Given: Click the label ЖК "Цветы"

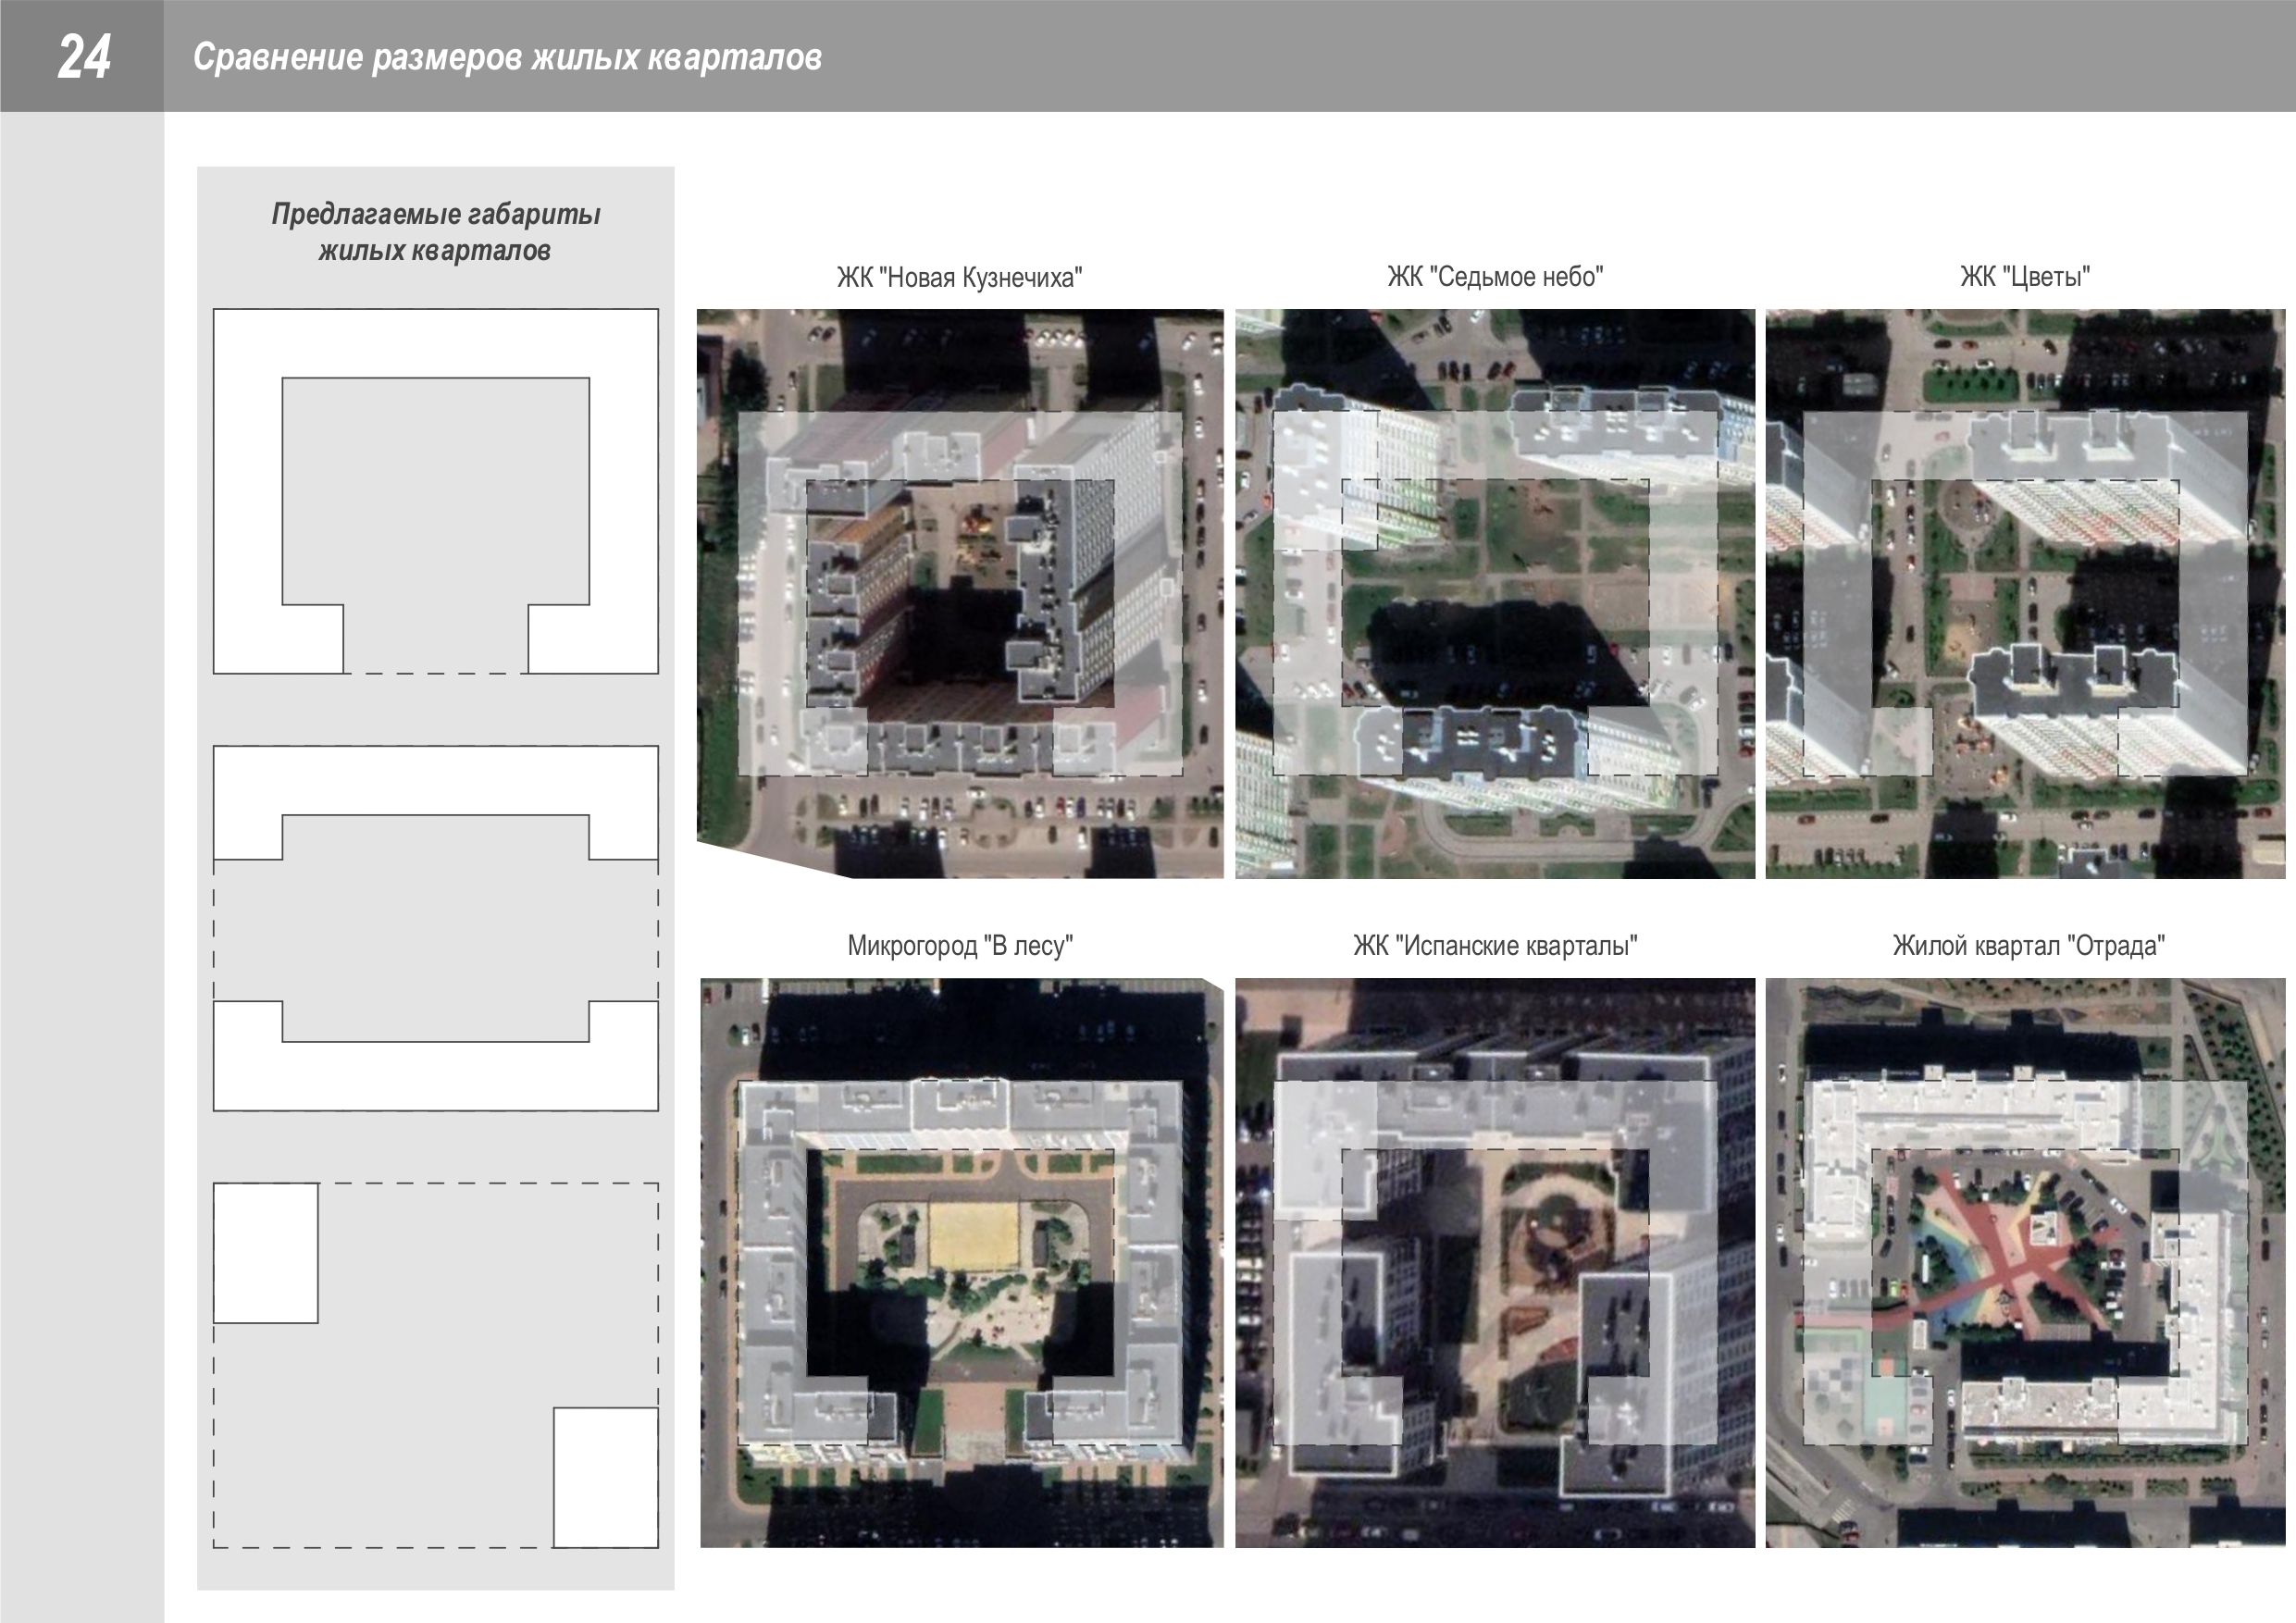Looking at the screenshot, I should click(x=2024, y=276).
